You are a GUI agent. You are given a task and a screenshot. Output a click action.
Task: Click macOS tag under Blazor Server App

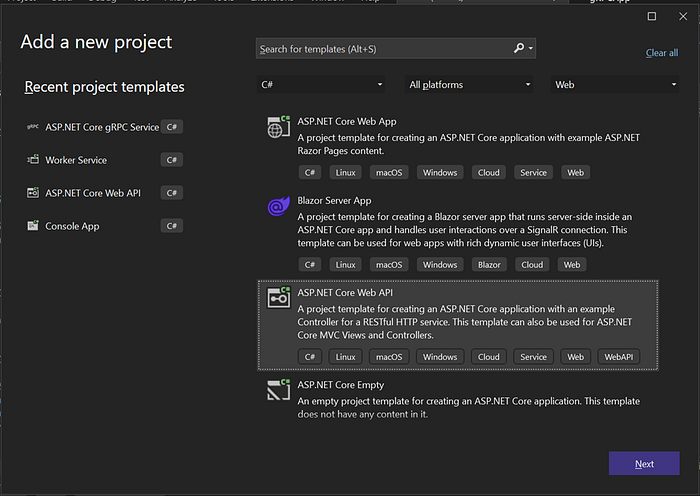pyautogui.click(x=389, y=265)
